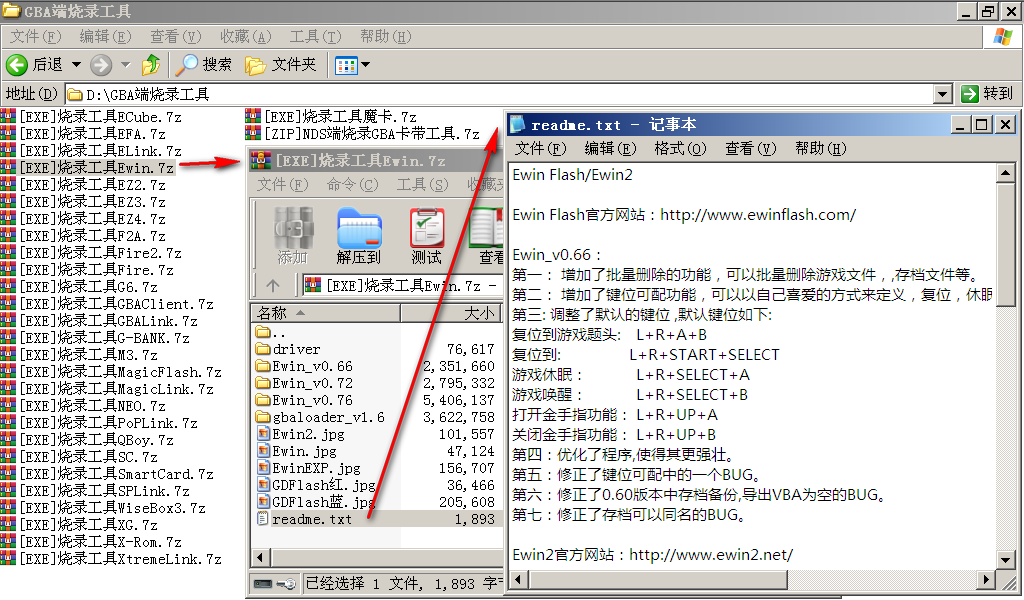This screenshot has width=1024, height=600.
Task: Click the Up folder icon in Explorer toolbar
Action: click(151, 65)
